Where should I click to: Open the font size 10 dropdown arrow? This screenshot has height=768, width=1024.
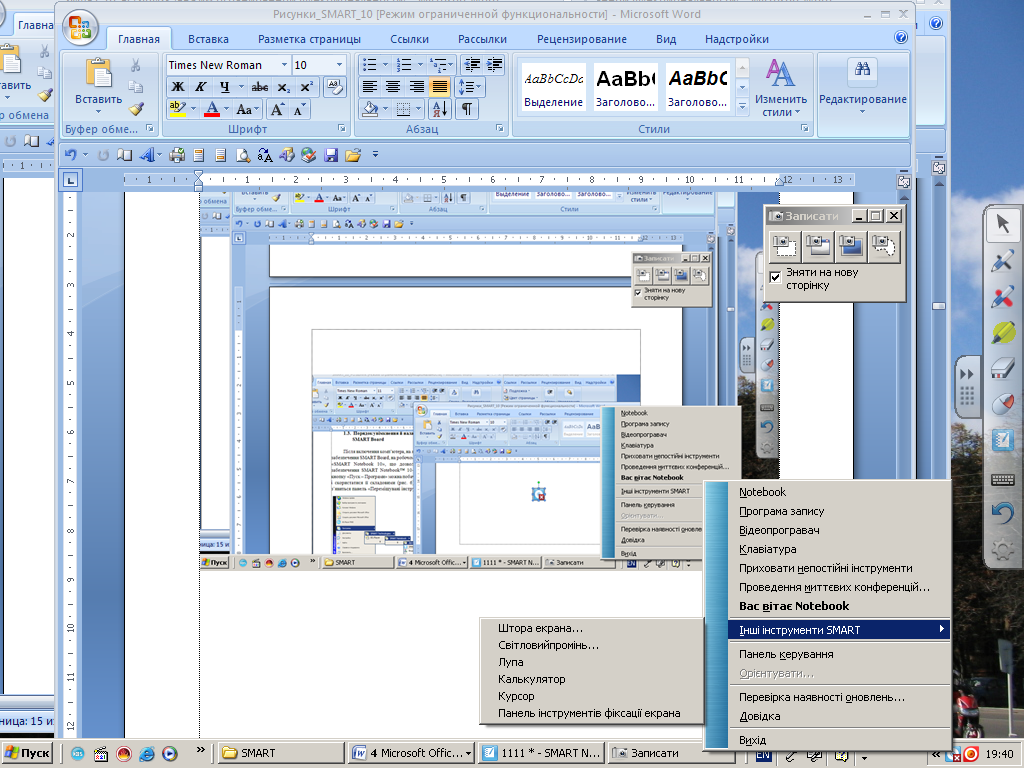pos(339,65)
